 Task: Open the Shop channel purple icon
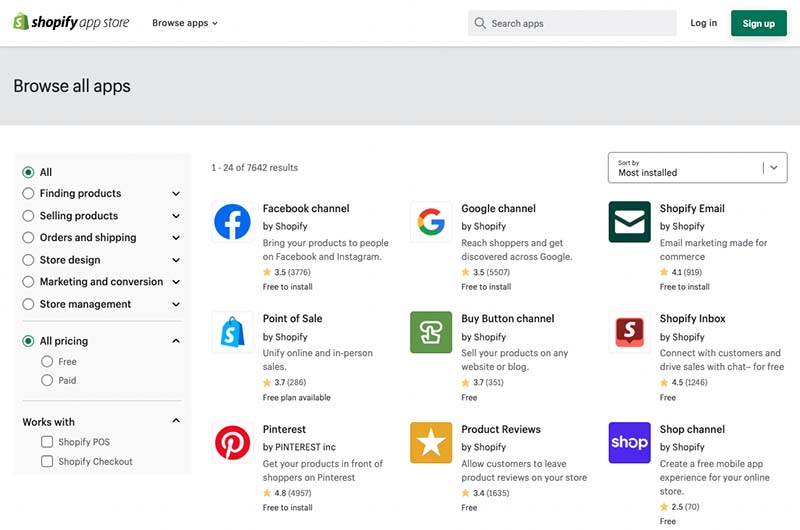click(x=629, y=443)
